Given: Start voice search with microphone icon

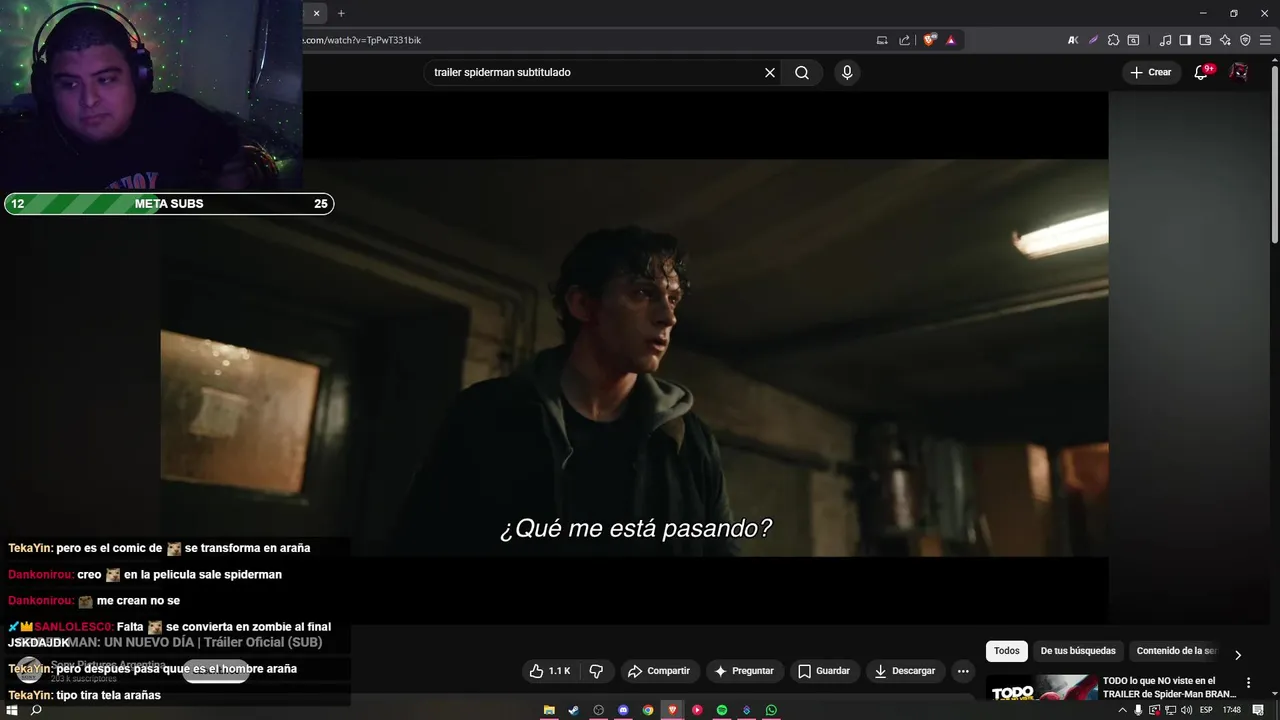Looking at the screenshot, I should click(847, 72).
